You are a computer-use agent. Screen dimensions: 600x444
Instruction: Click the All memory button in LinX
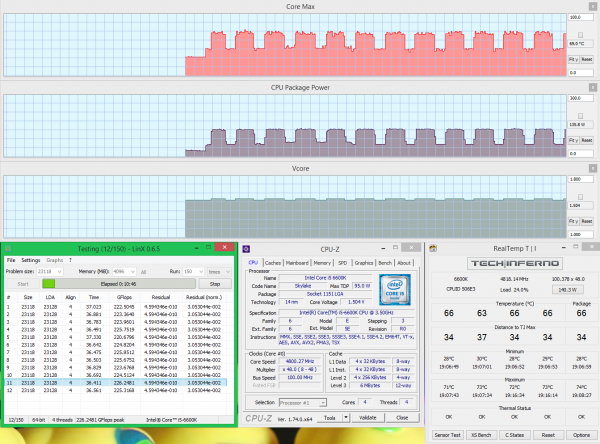click(x=143, y=272)
